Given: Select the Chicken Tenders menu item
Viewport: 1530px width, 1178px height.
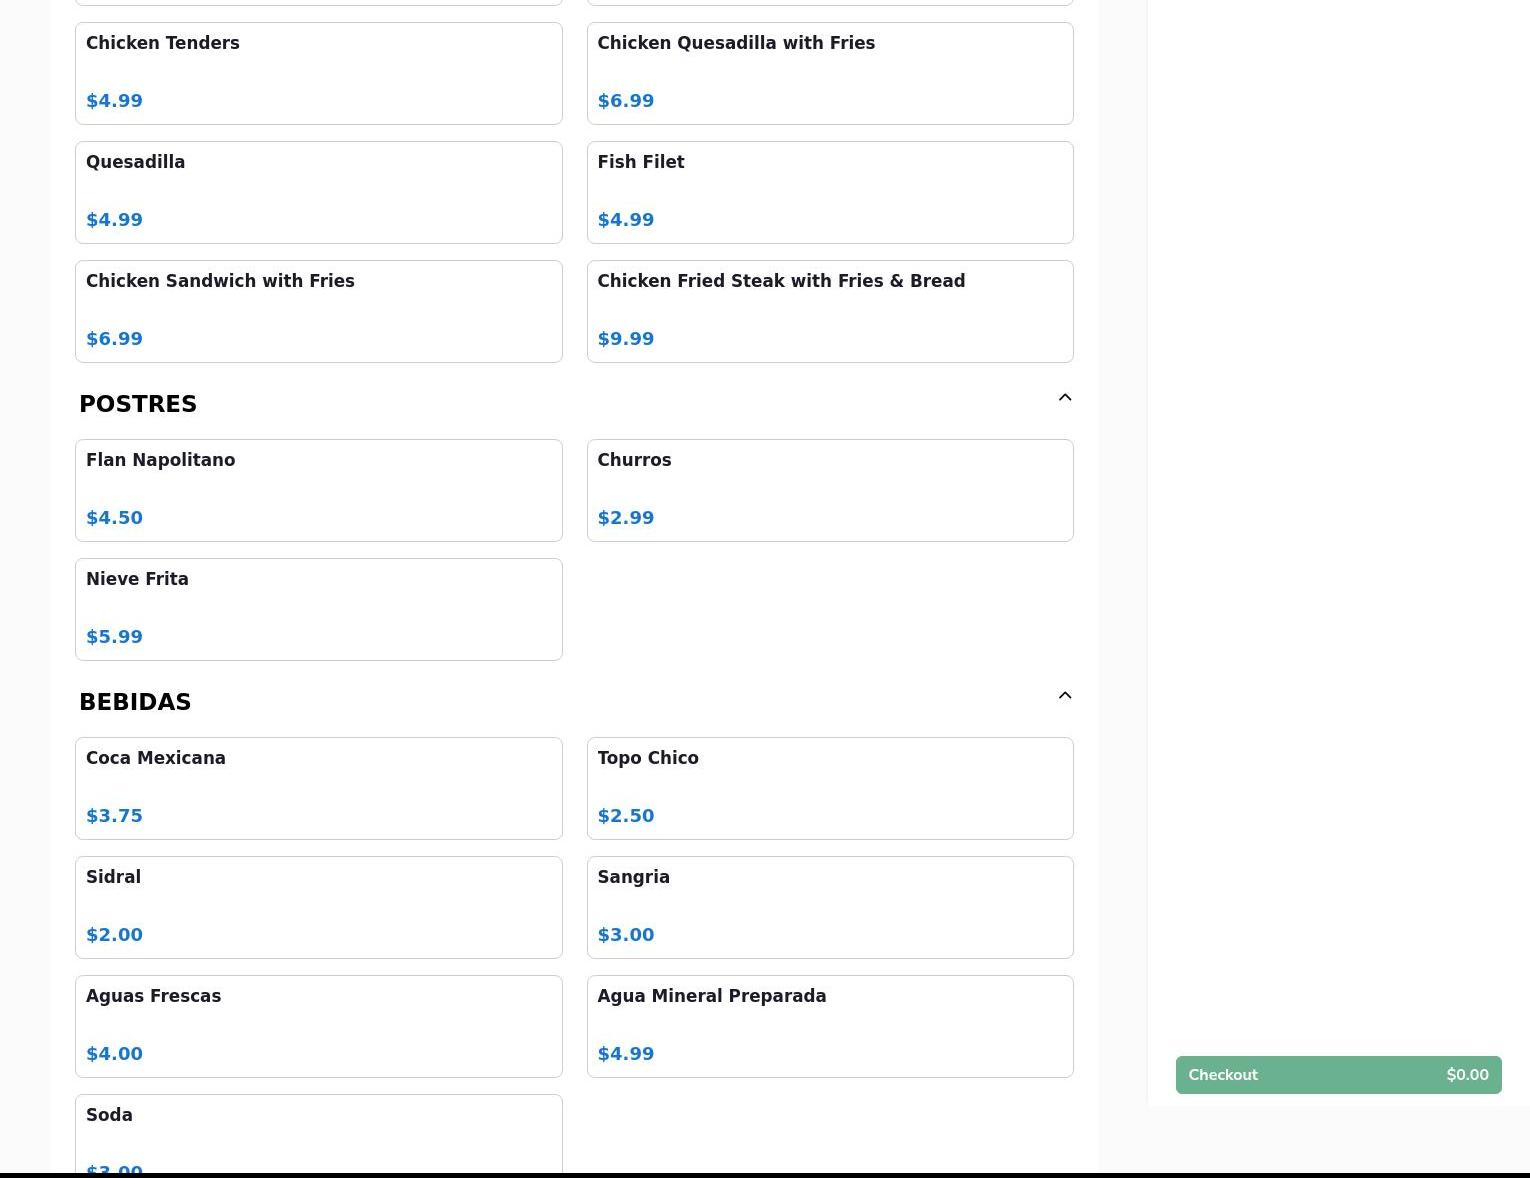Looking at the screenshot, I should [x=318, y=73].
